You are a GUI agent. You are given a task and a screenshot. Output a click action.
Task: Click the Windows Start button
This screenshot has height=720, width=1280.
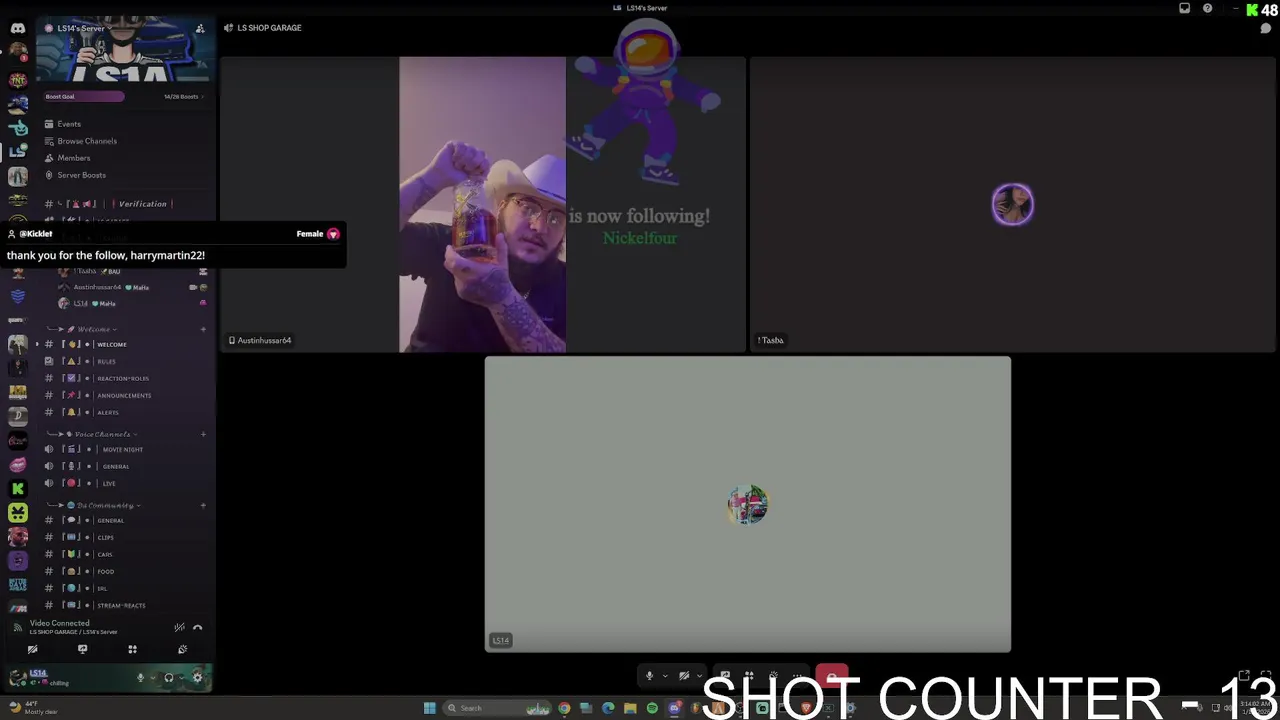(x=430, y=708)
